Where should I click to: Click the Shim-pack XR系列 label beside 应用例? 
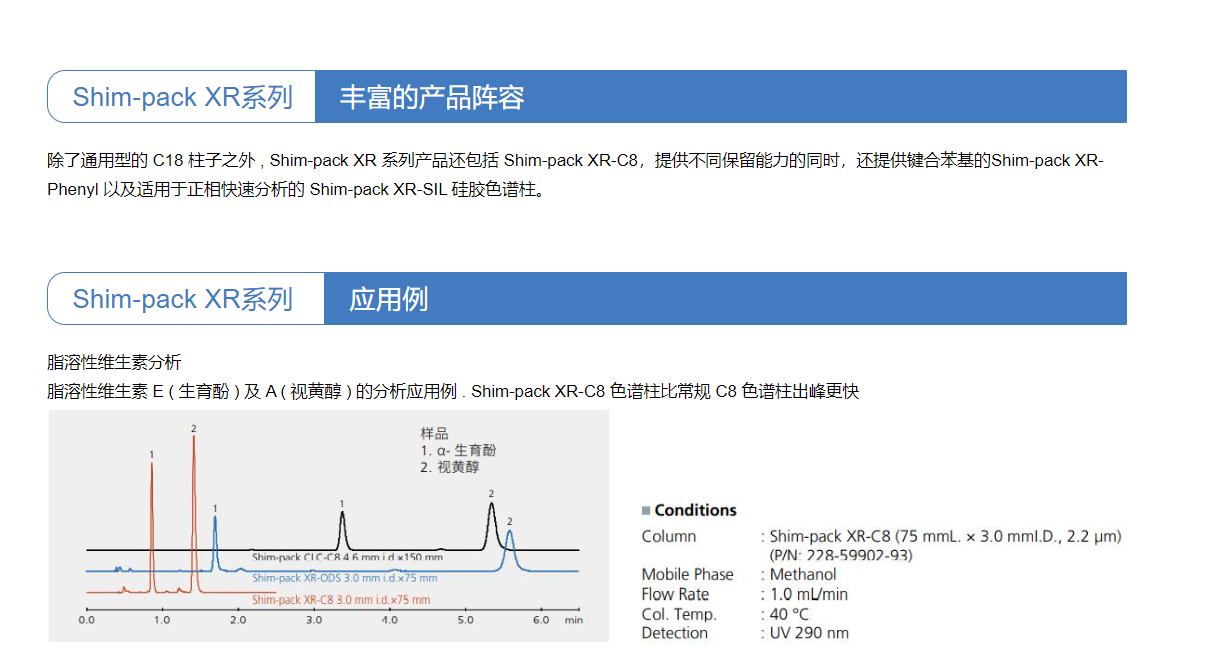[182, 299]
